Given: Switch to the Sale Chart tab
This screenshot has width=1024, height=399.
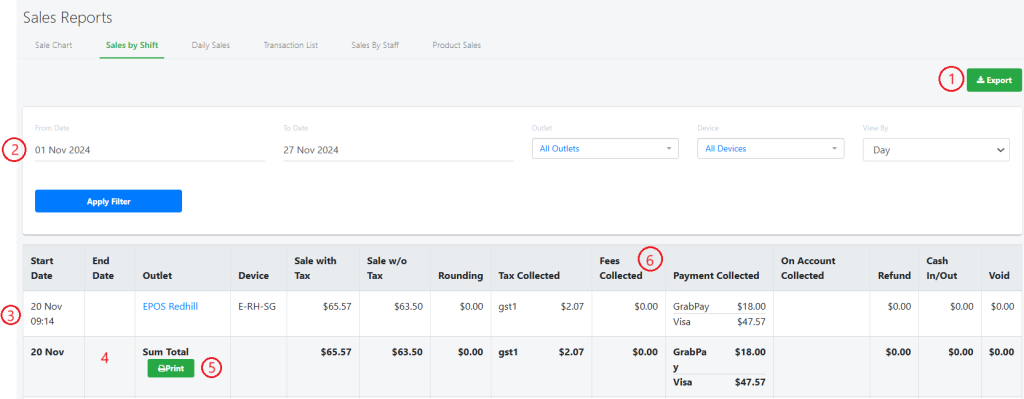Looking at the screenshot, I should [x=54, y=45].
